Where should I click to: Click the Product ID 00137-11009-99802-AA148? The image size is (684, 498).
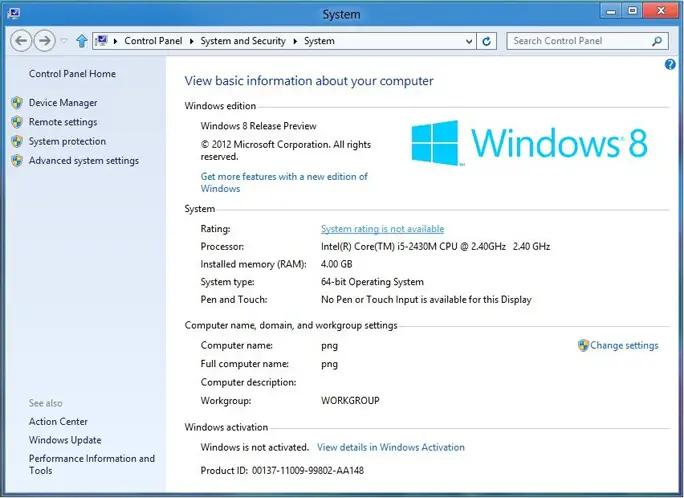point(282,471)
